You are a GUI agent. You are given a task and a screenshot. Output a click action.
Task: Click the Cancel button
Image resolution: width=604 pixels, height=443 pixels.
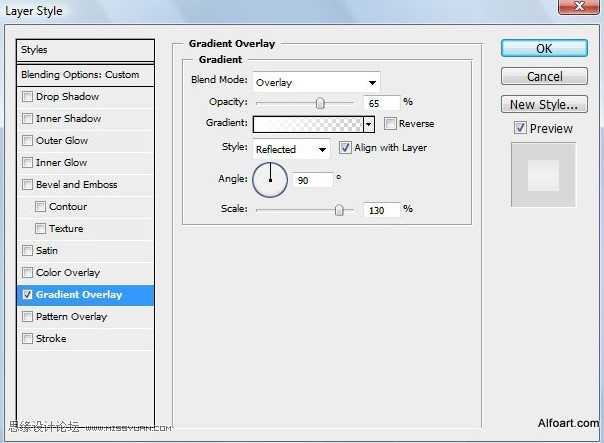point(544,76)
